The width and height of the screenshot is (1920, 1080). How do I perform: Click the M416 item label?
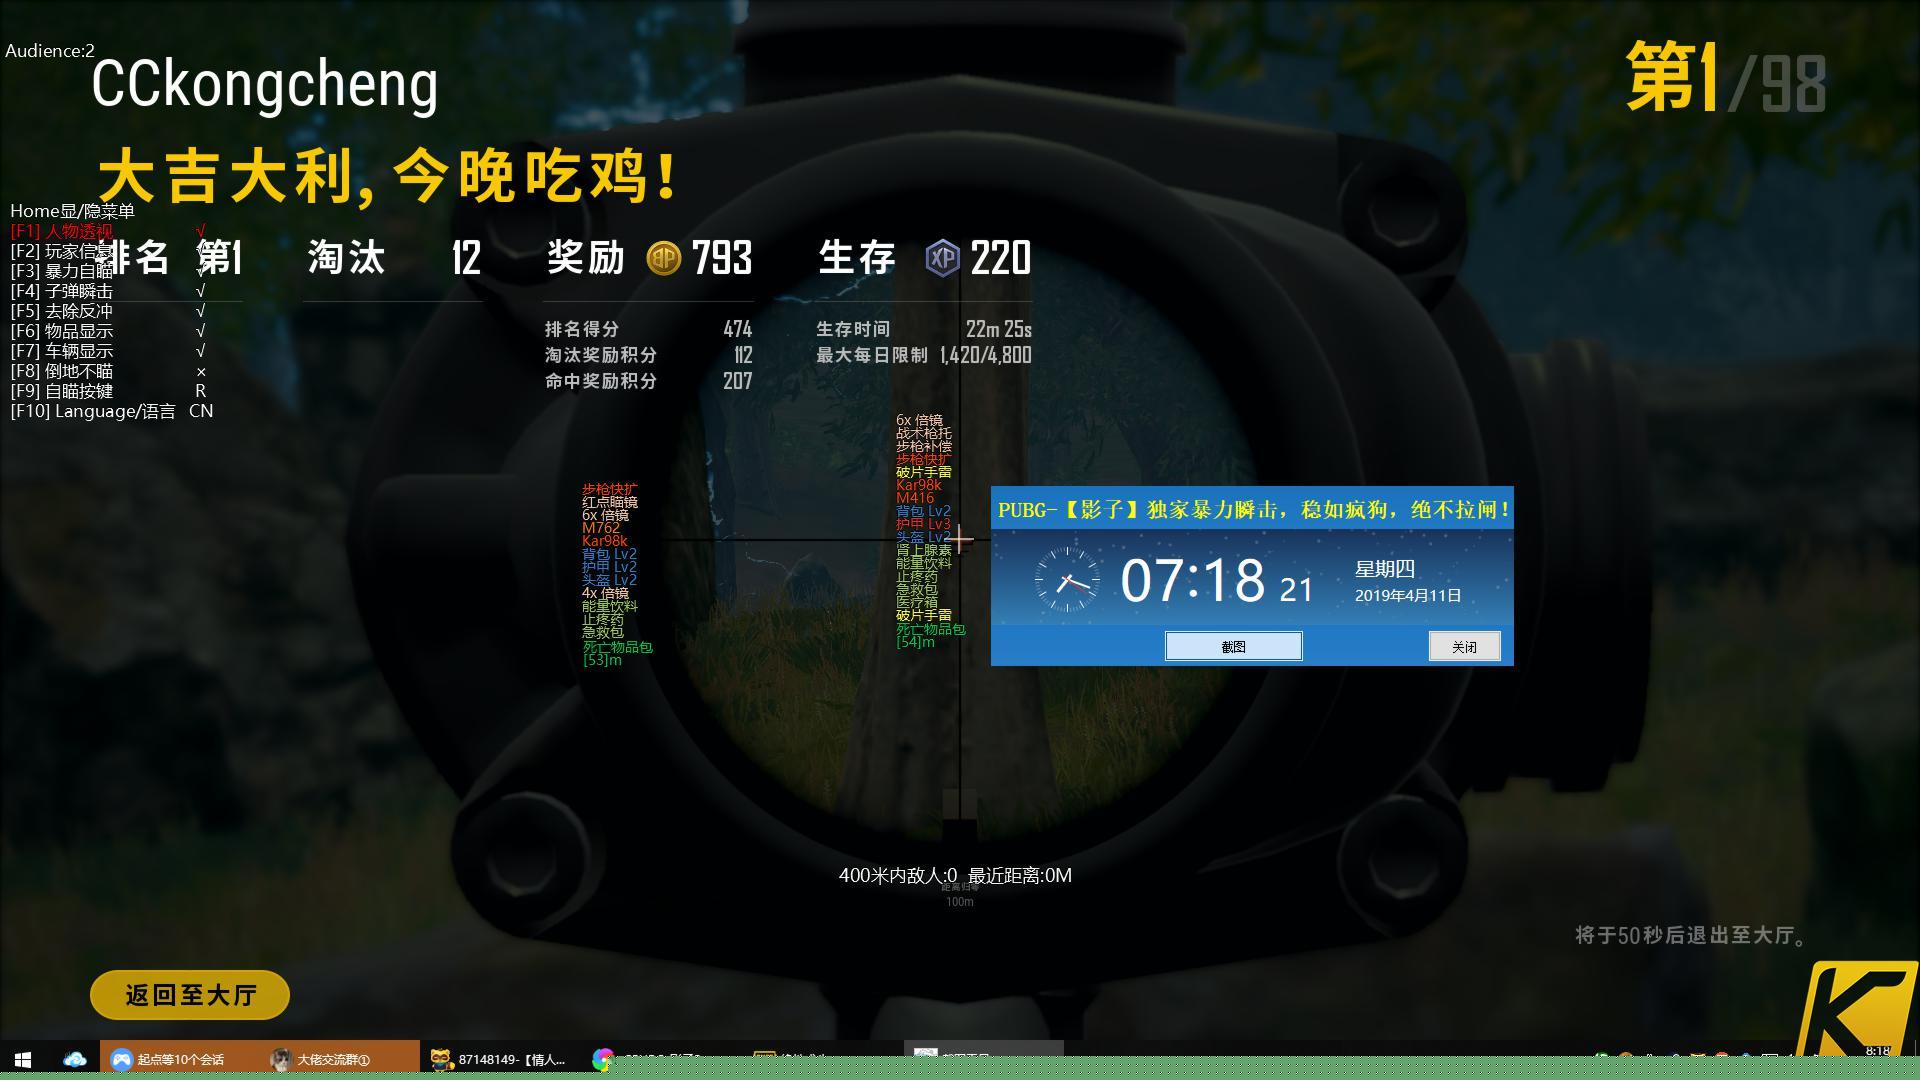(915, 498)
